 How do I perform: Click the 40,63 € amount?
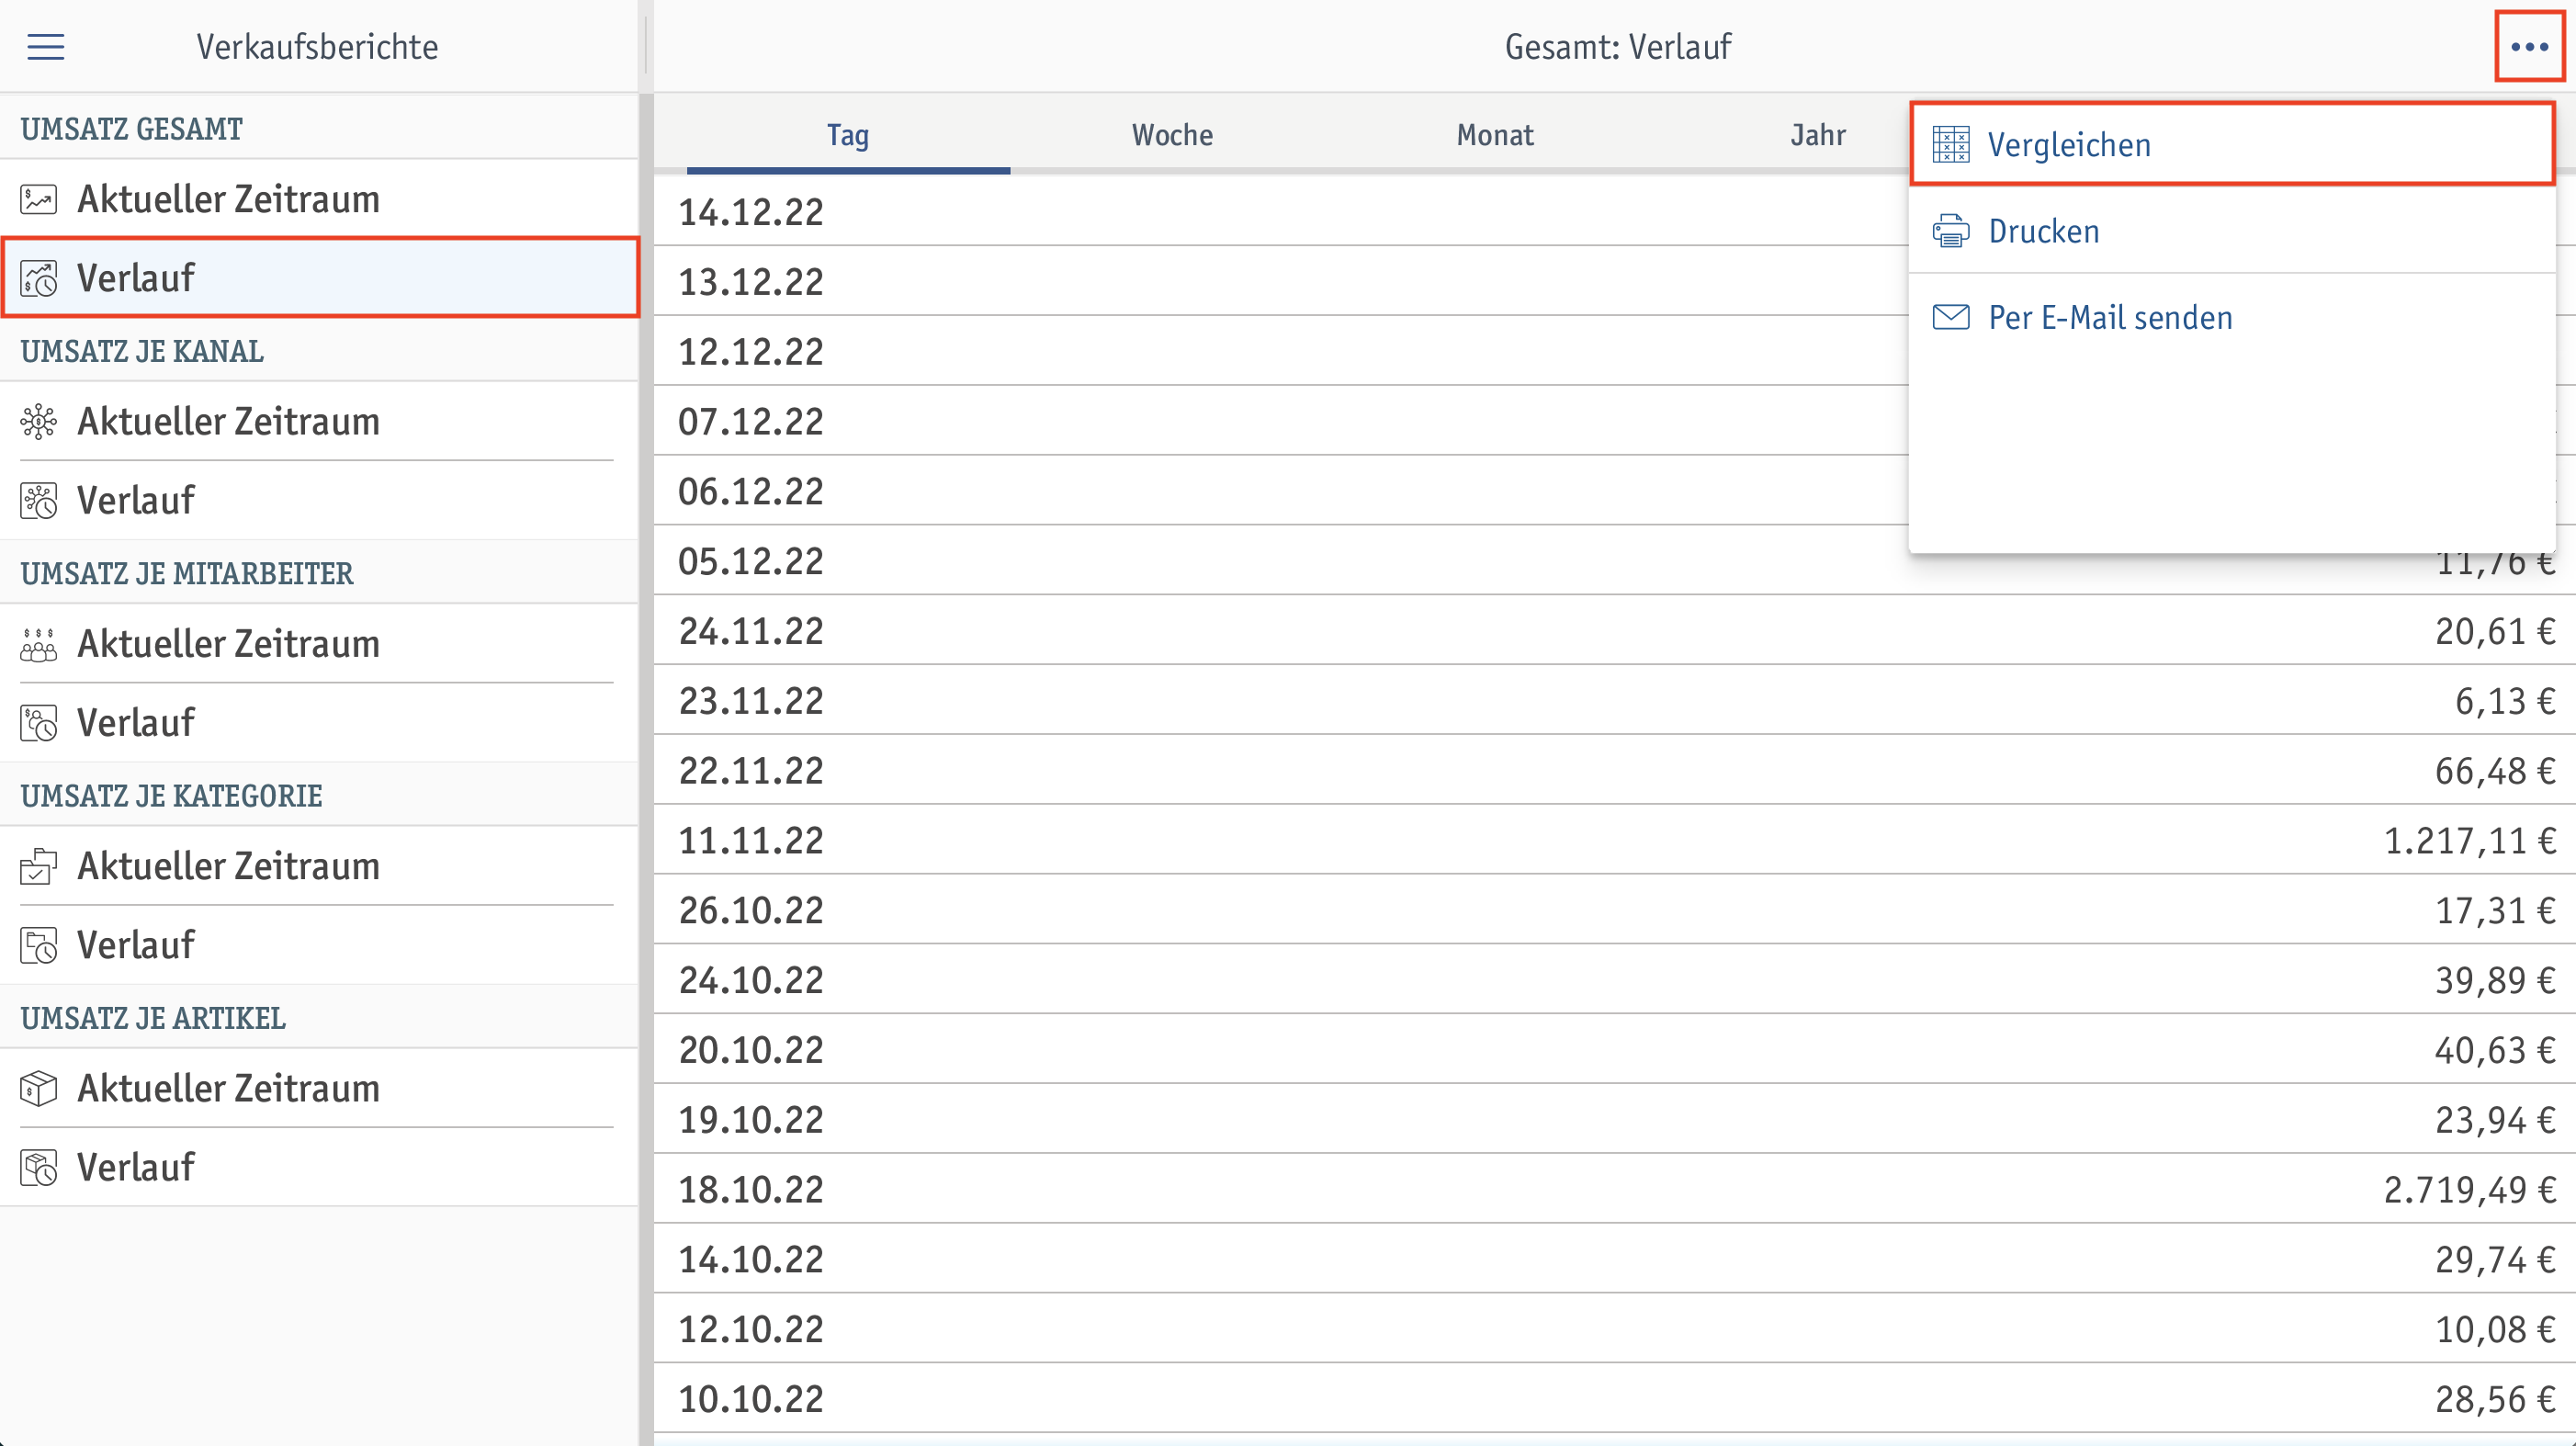(x=2495, y=1050)
